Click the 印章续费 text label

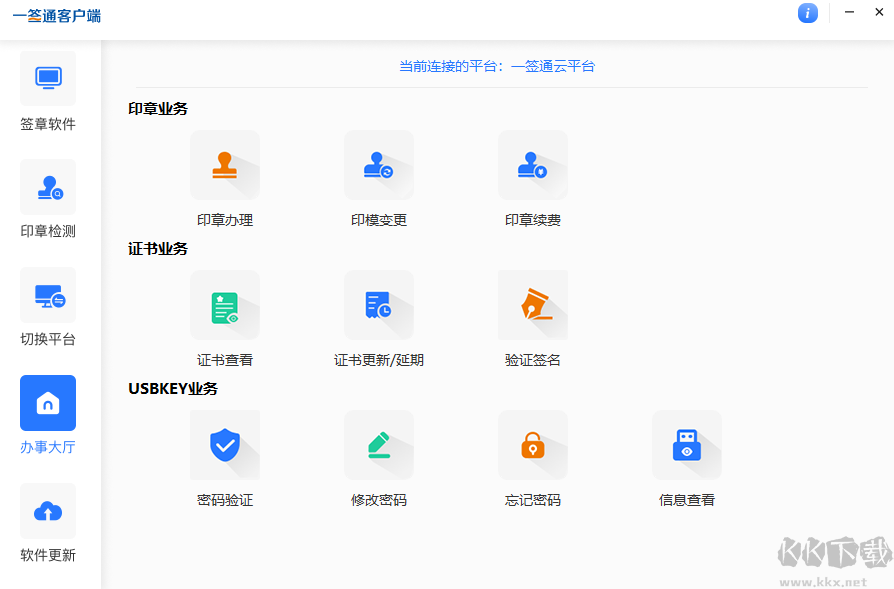pyautogui.click(x=533, y=220)
